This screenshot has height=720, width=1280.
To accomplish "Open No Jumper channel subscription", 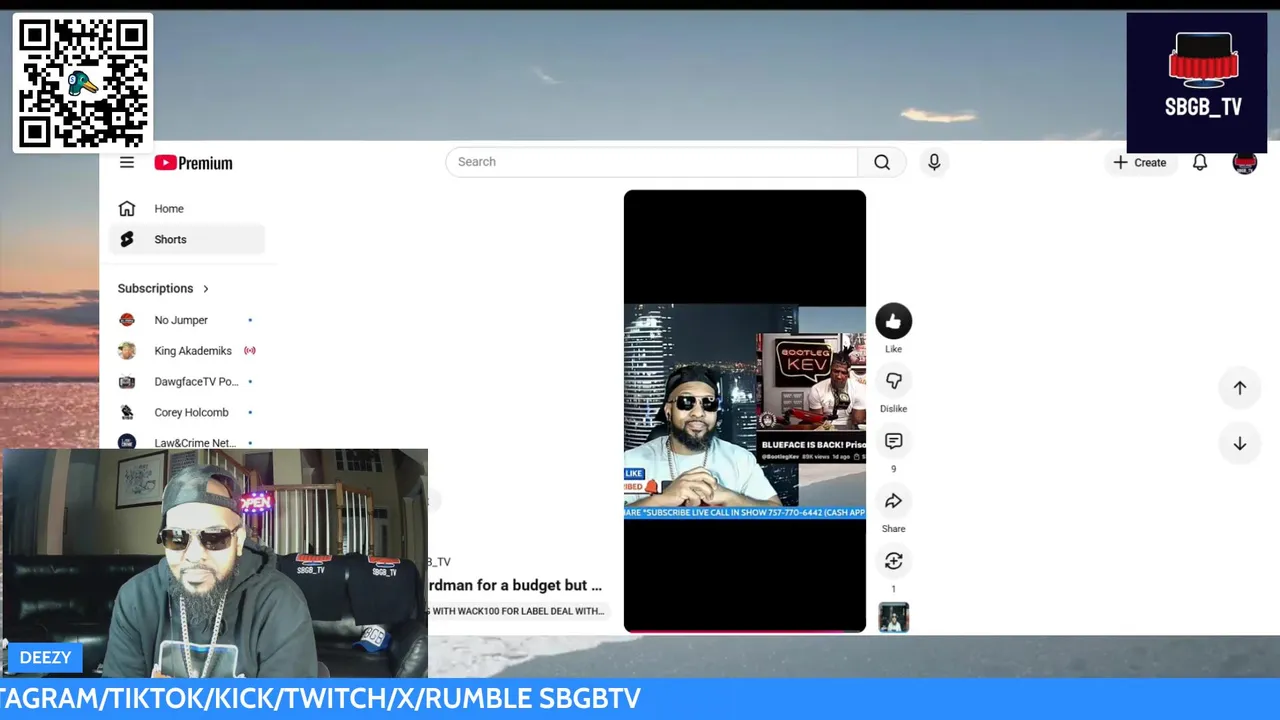I will (187, 320).
